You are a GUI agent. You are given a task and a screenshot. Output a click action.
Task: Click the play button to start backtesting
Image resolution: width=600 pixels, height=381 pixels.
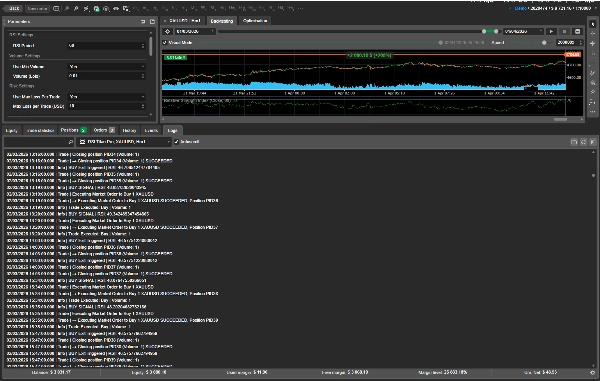[x=551, y=31]
